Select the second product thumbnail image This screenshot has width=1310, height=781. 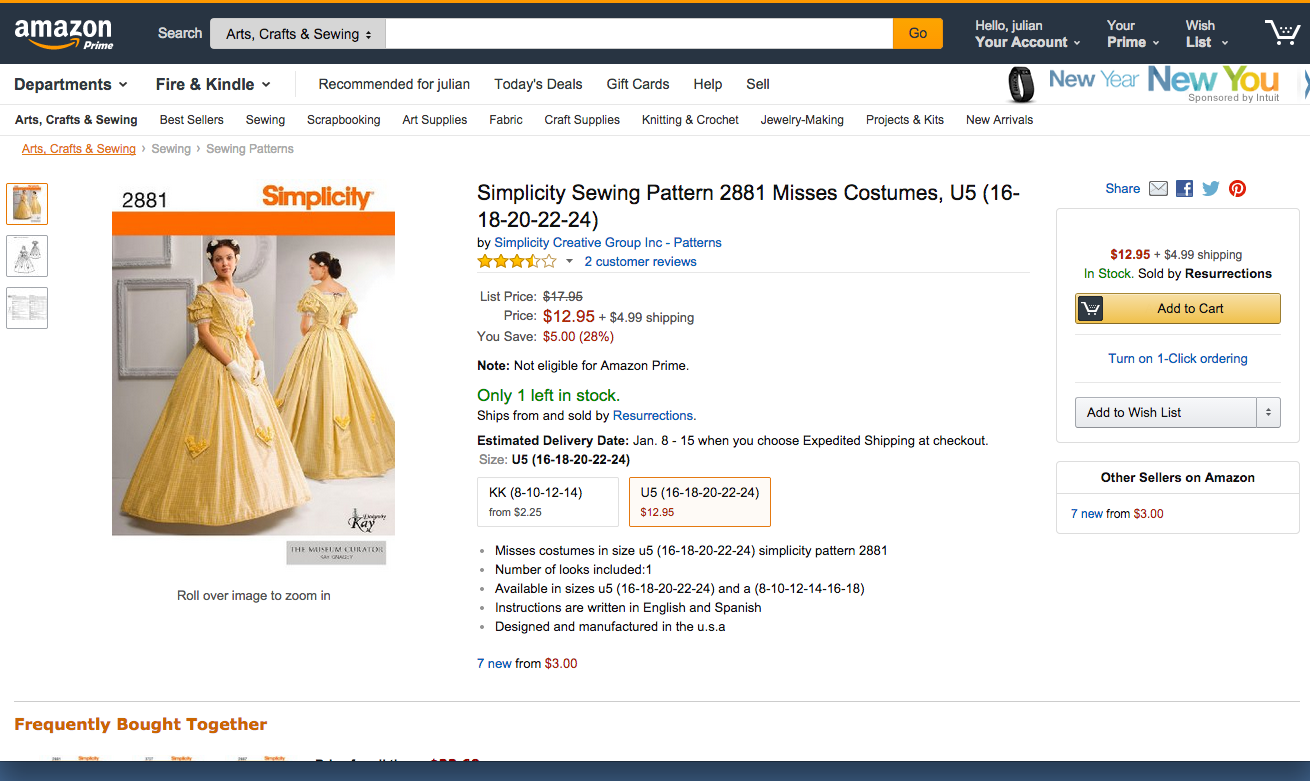coord(27,256)
